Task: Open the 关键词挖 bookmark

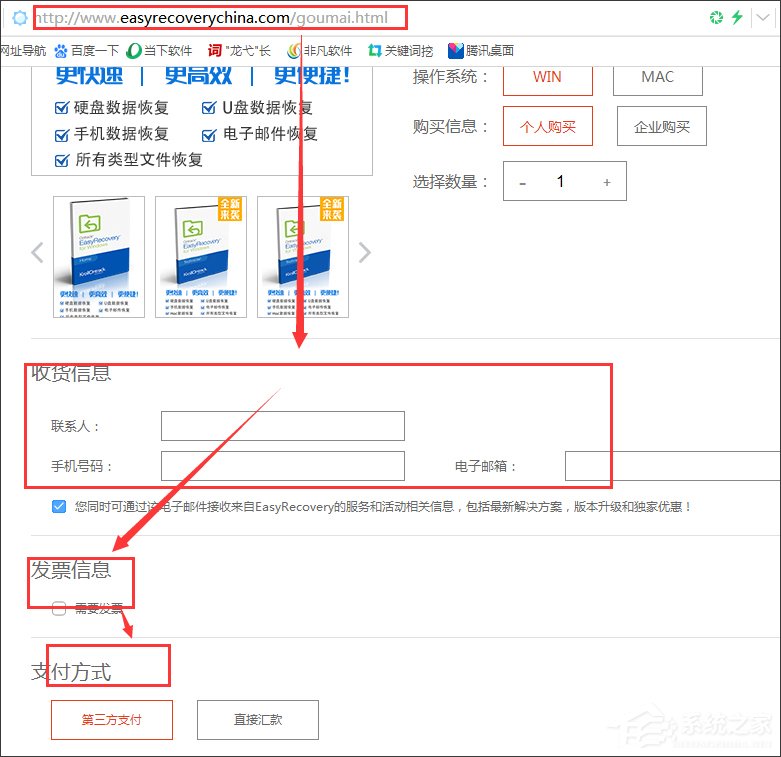Action: coord(400,50)
